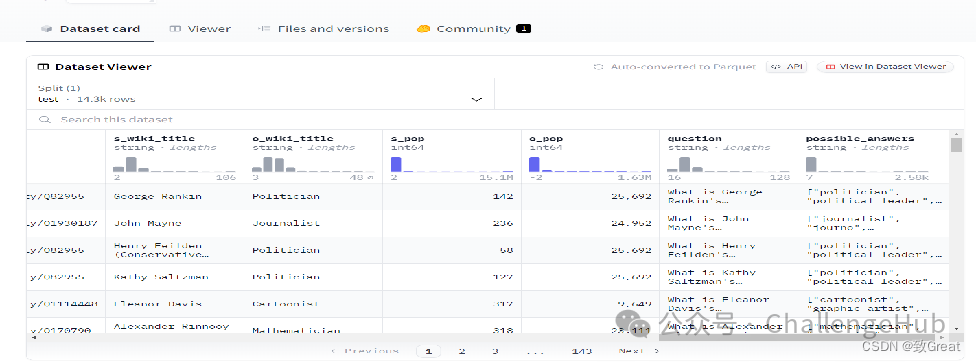Click the "cartoonist" possible answers cell
The height and width of the screenshot is (362, 976).
coord(874,304)
